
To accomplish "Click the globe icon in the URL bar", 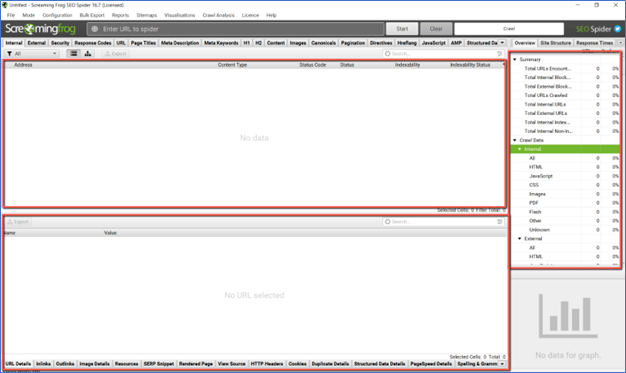I will (x=95, y=29).
